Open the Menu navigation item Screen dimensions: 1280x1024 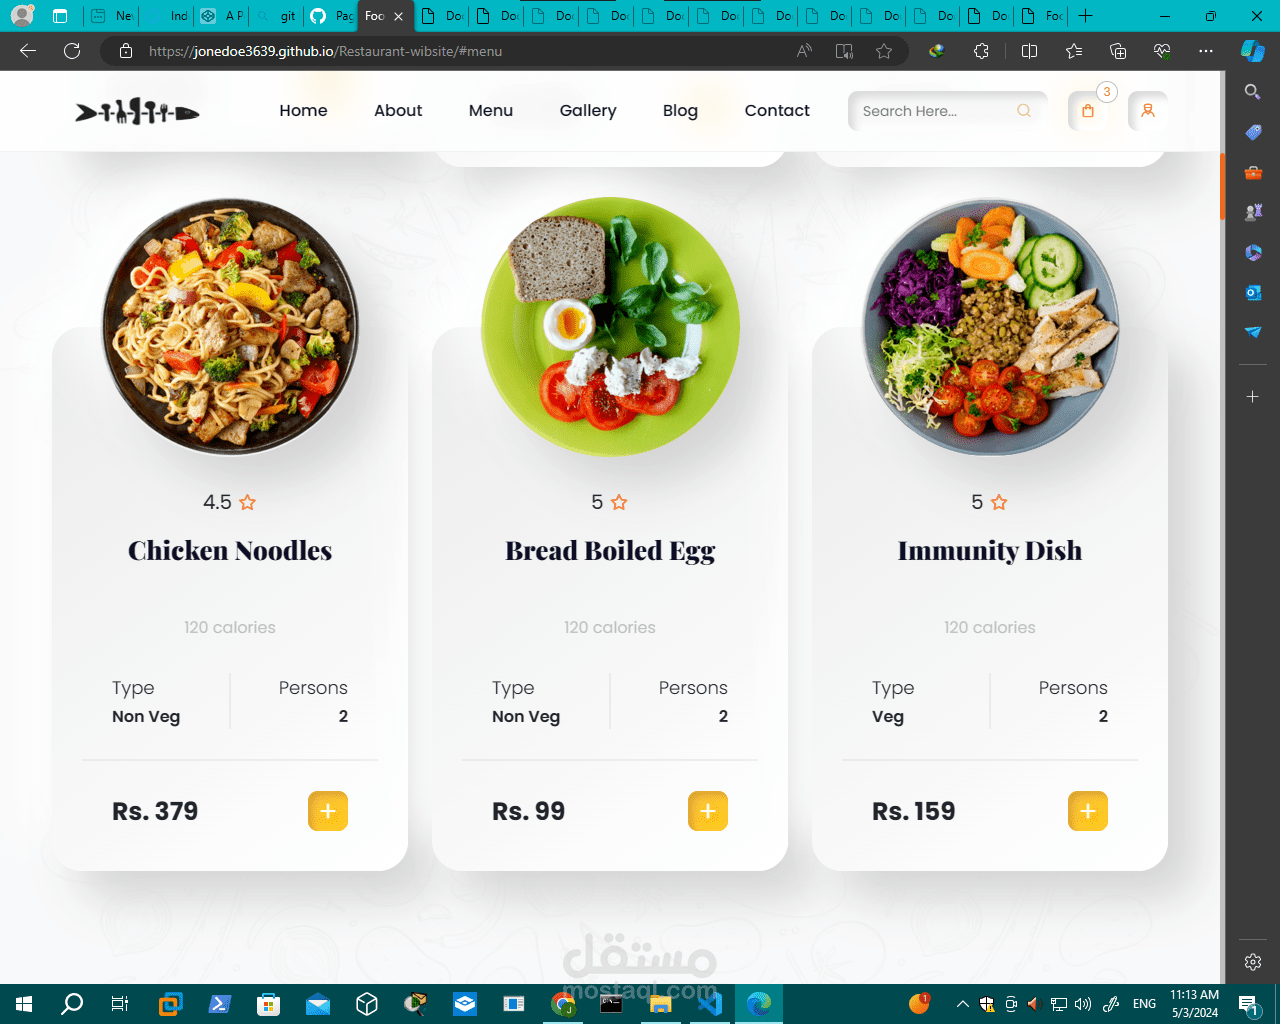click(x=491, y=111)
